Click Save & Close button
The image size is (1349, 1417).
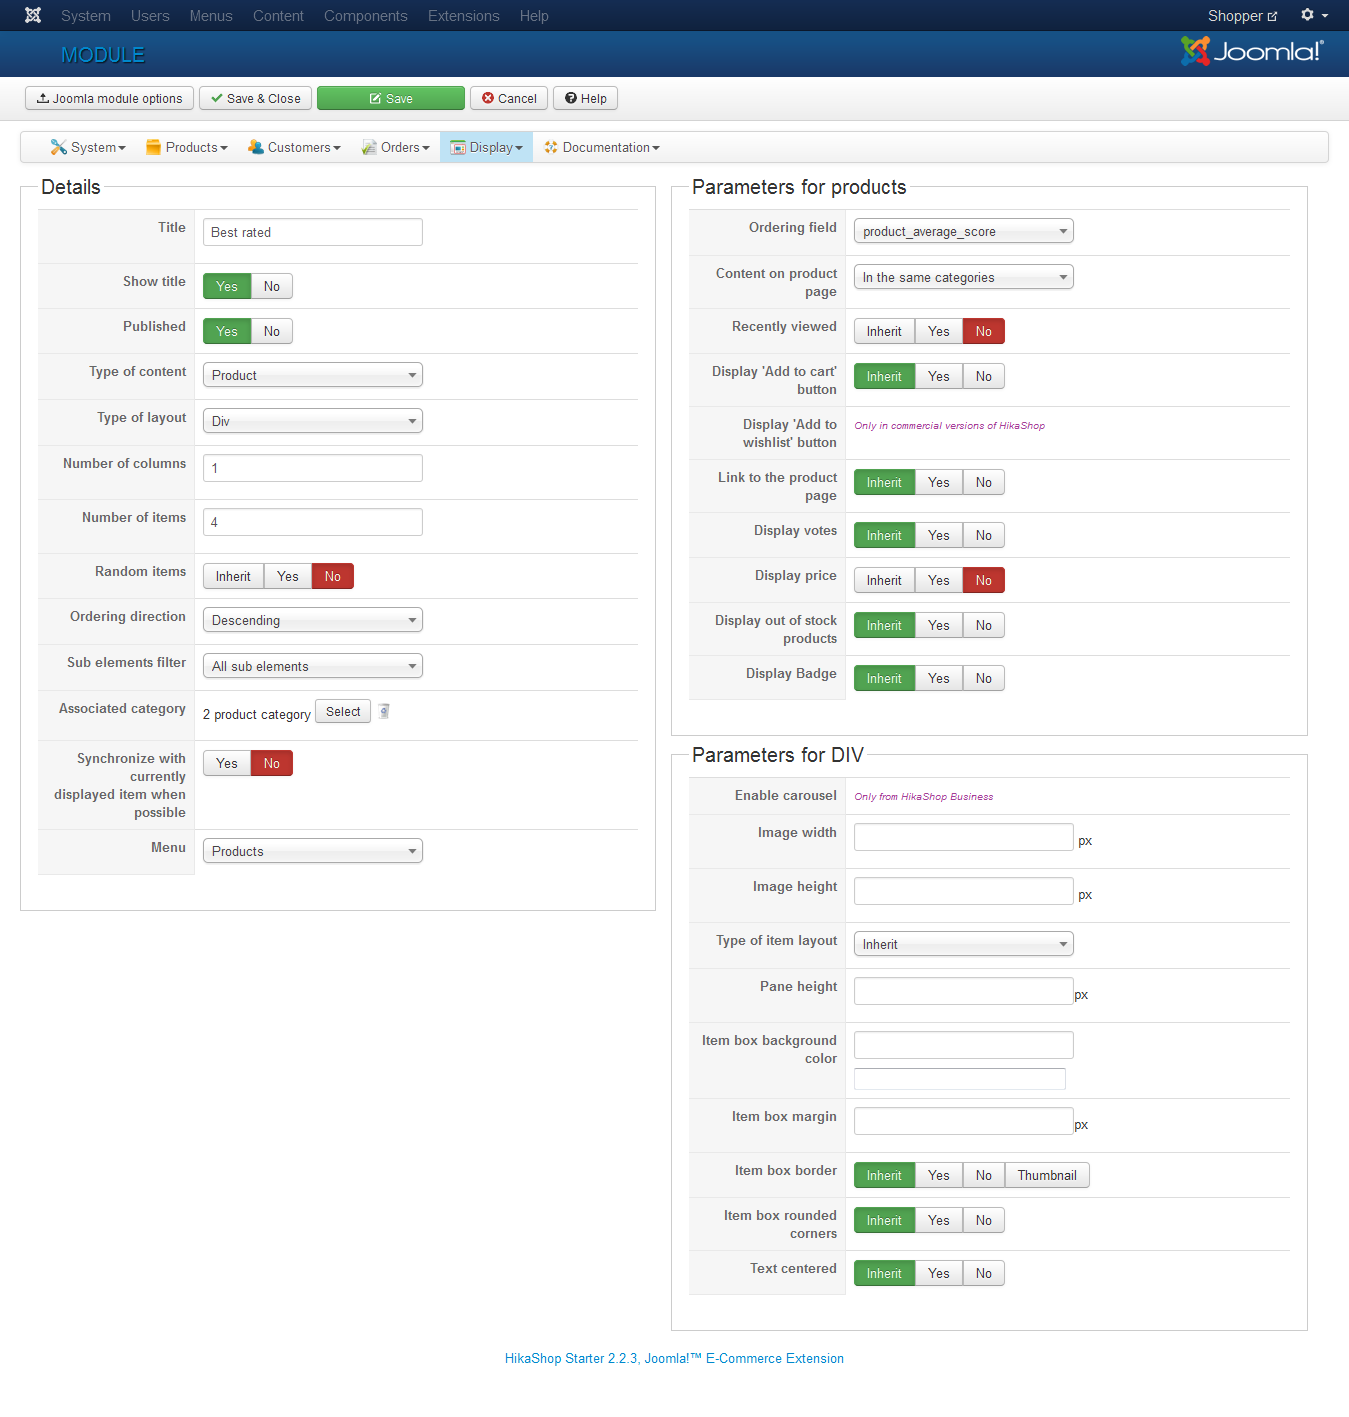point(255,98)
